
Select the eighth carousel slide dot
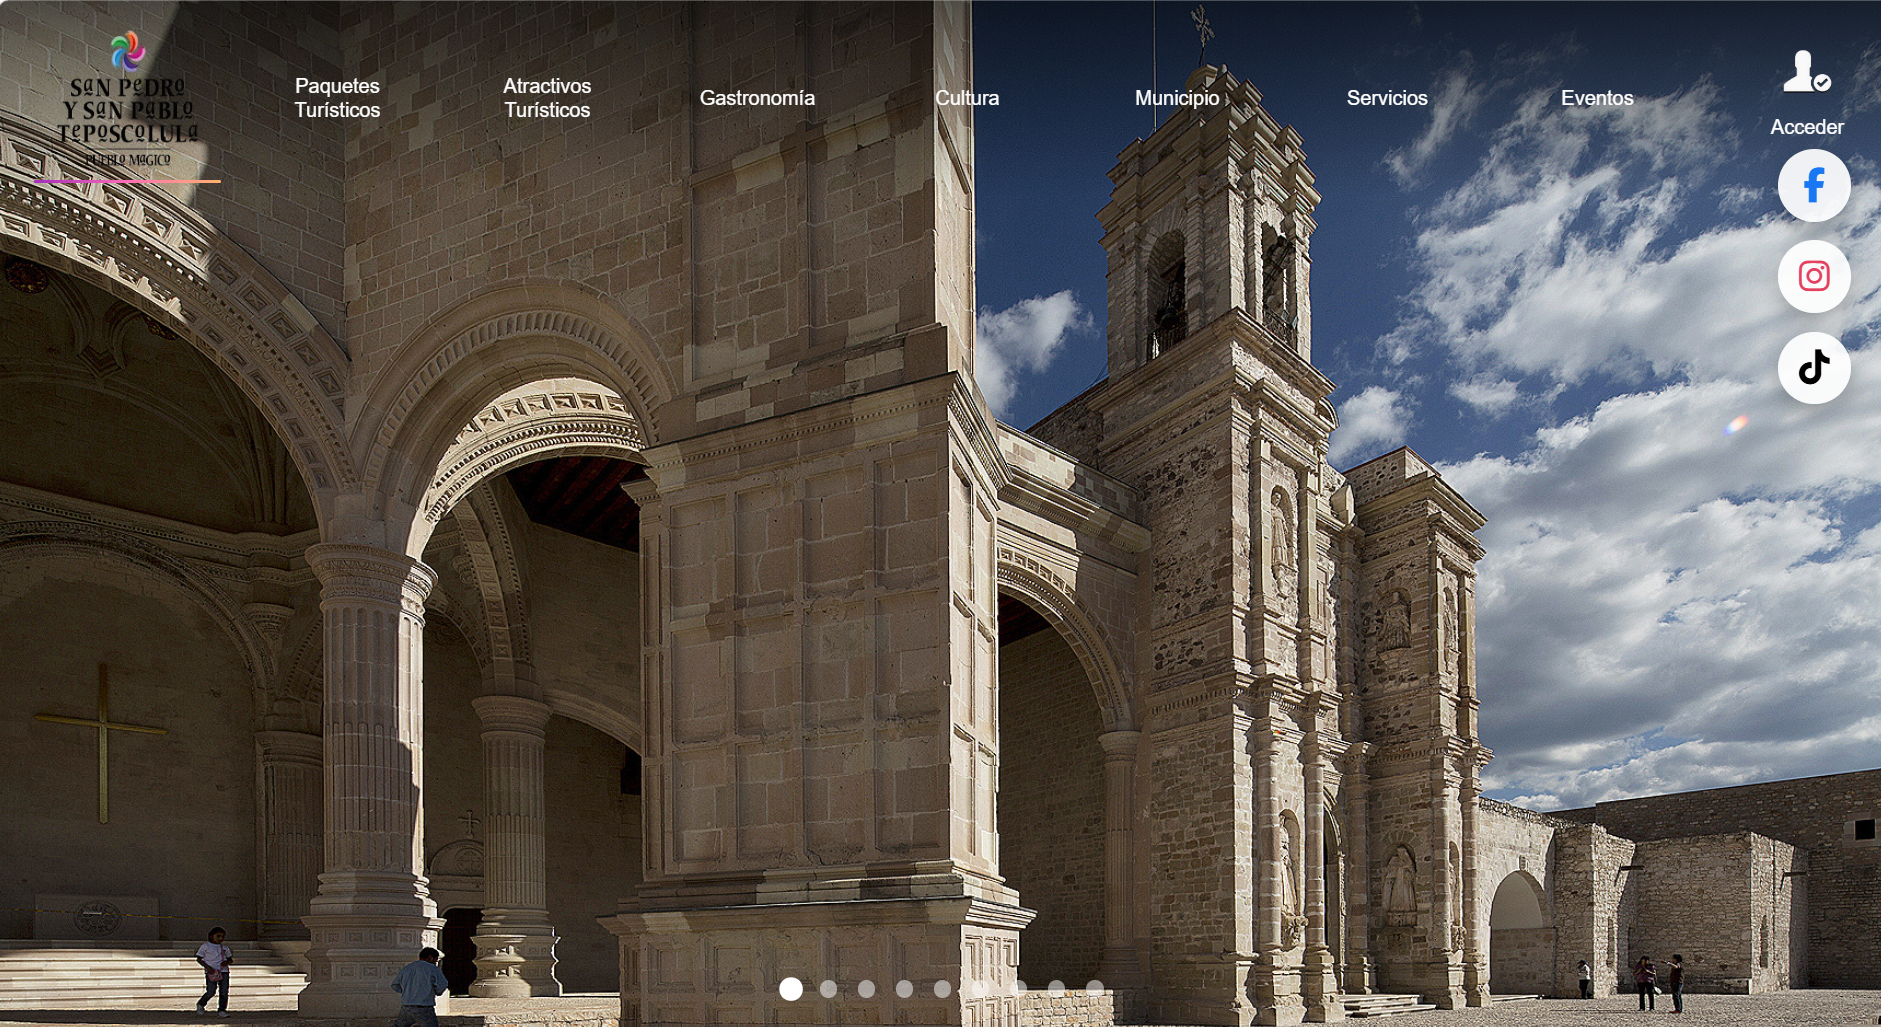pyautogui.click(x=1057, y=989)
